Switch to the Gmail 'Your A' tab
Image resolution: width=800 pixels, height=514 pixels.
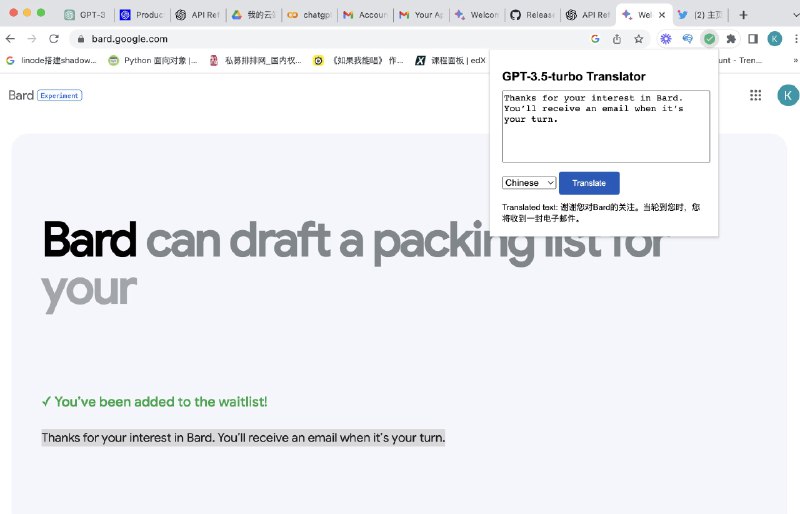(x=421, y=15)
